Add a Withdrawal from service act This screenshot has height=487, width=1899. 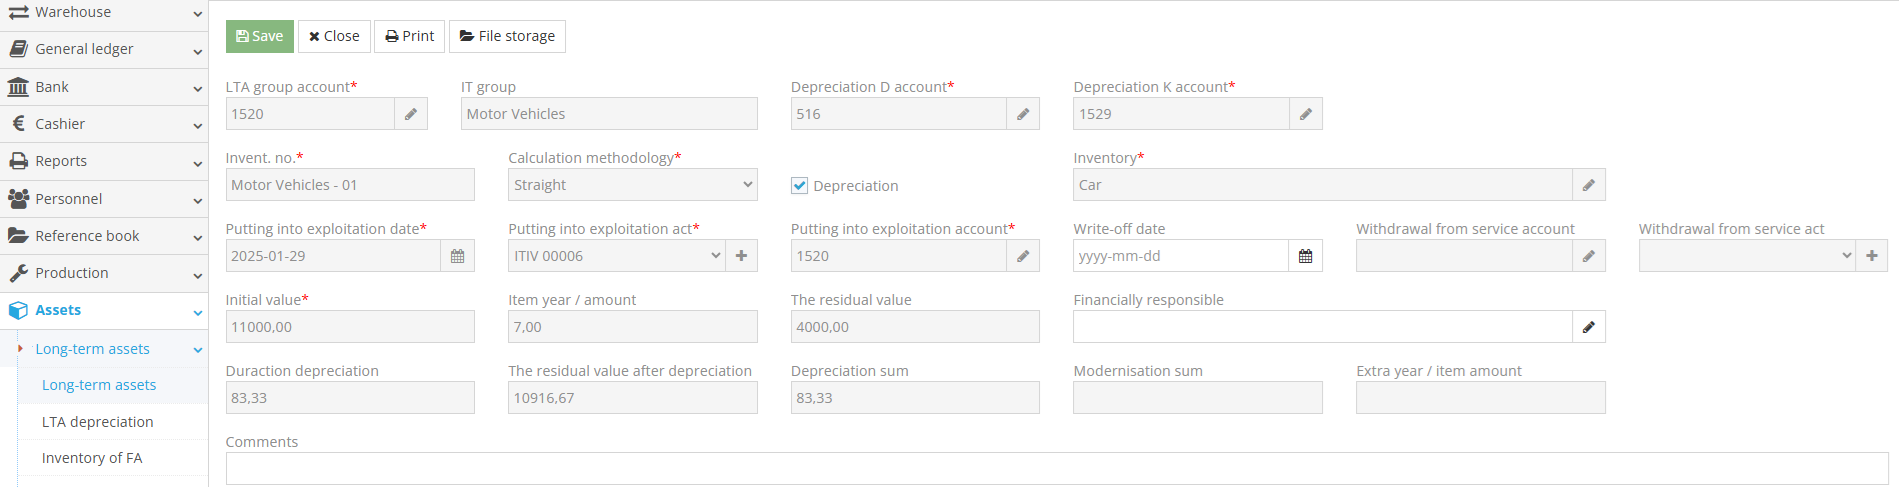1871,256
